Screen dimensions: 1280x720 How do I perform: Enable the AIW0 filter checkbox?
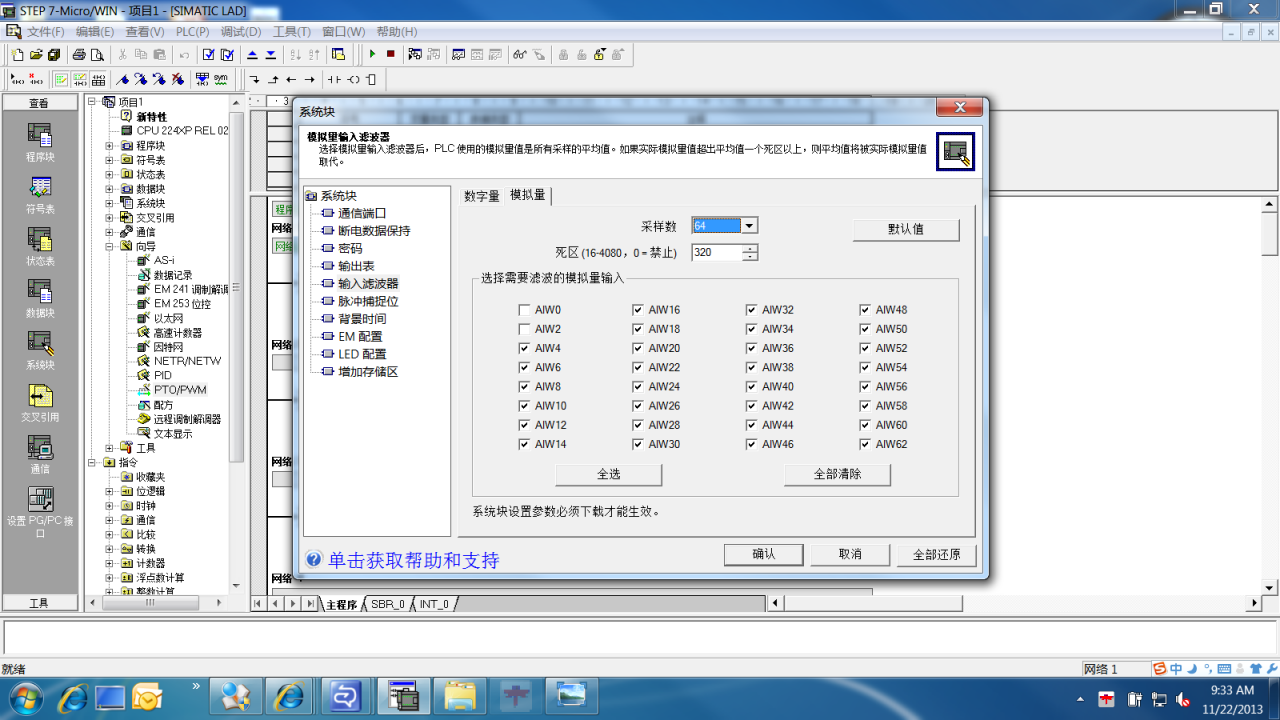pyautogui.click(x=524, y=310)
